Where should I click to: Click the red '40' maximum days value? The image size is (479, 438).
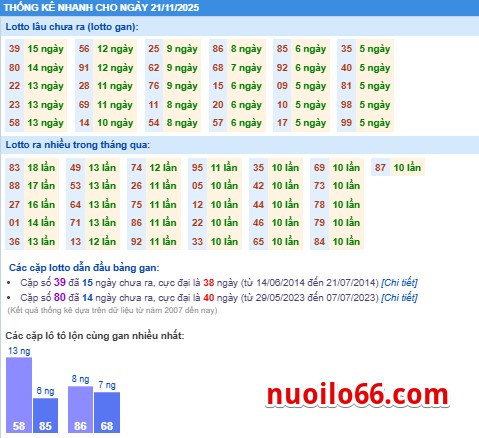(x=209, y=297)
